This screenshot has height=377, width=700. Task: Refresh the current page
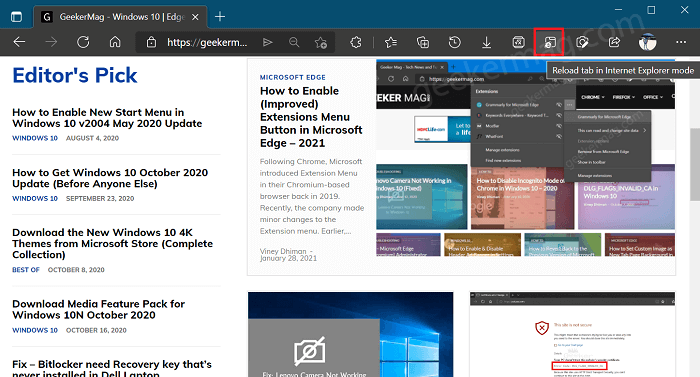[83, 42]
